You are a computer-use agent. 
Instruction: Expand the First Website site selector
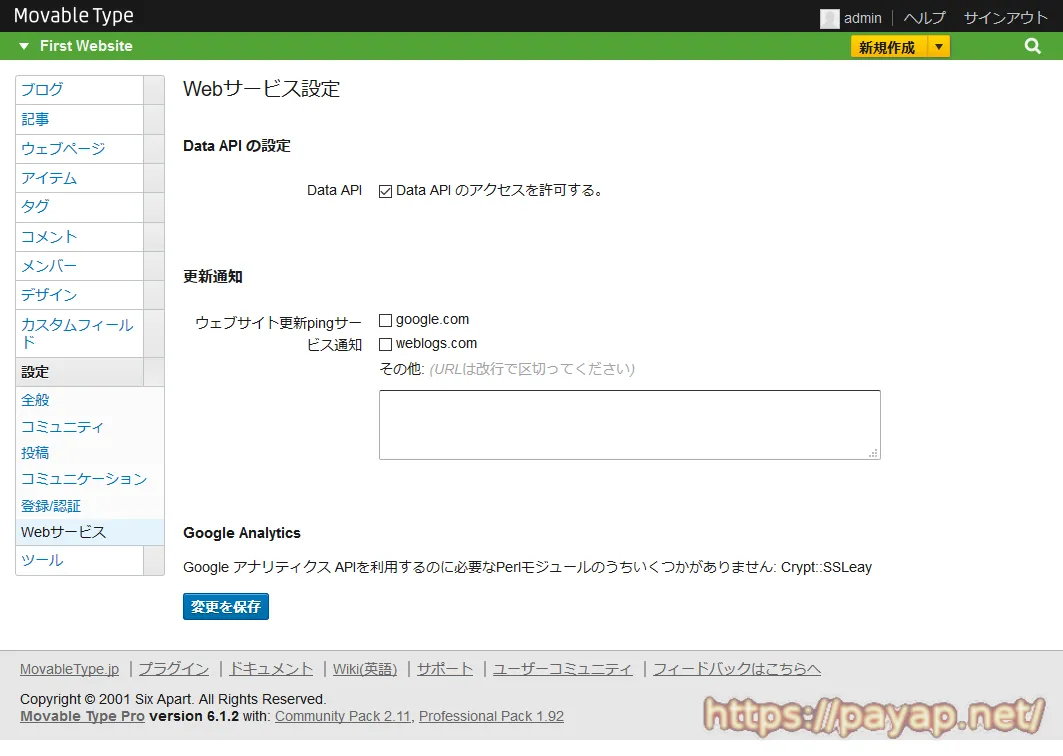coord(25,46)
